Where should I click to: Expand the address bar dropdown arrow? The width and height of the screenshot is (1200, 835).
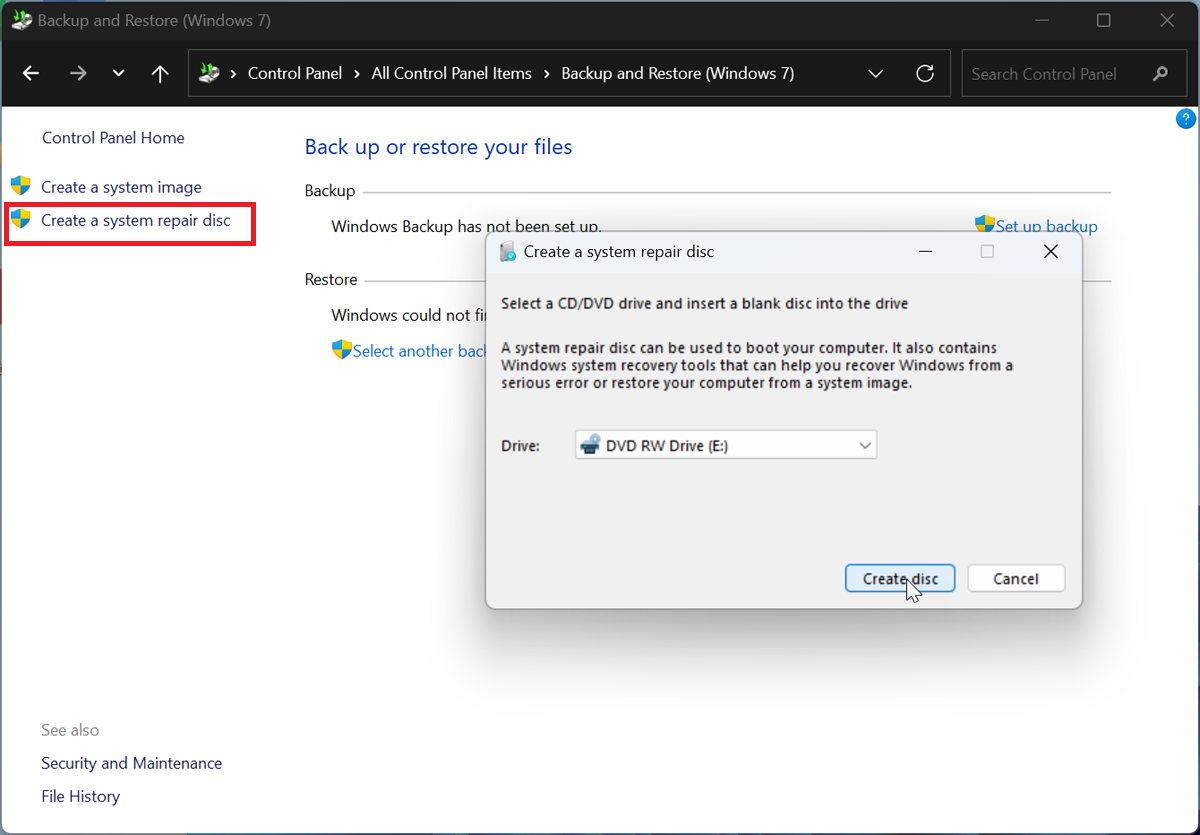876,73
